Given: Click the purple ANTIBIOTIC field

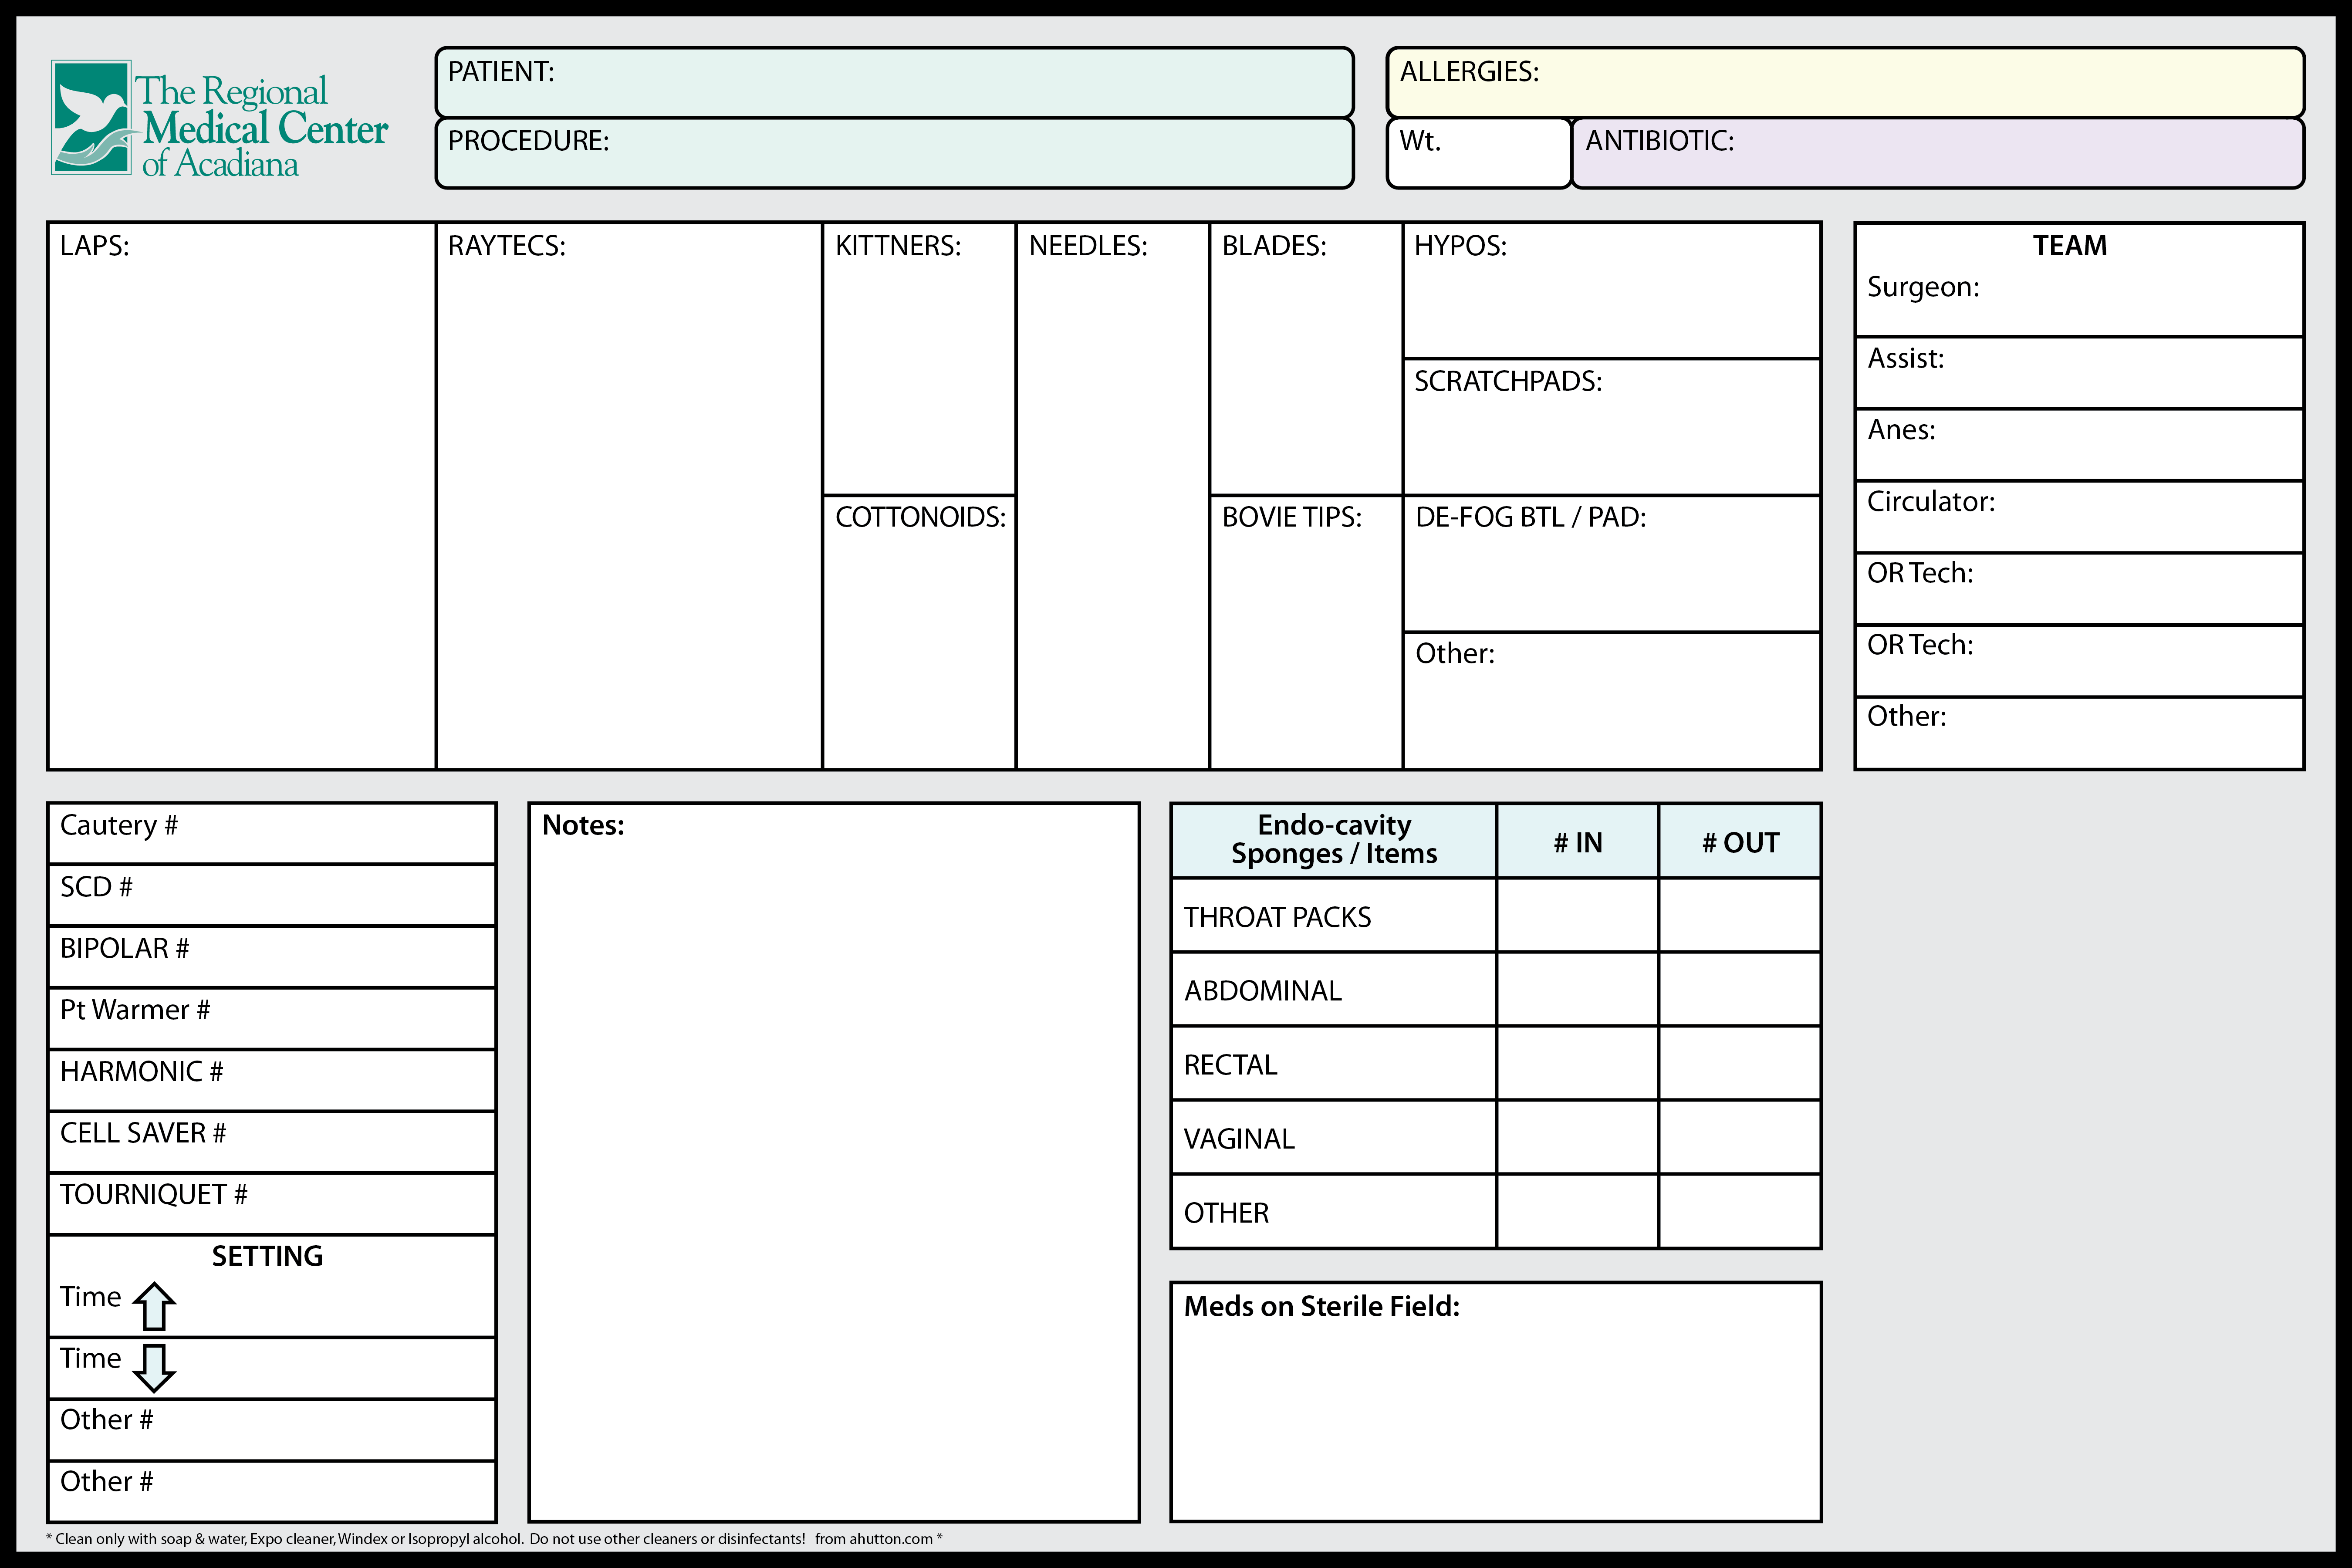Looking at the screenshot, I should click(1937, 153).
